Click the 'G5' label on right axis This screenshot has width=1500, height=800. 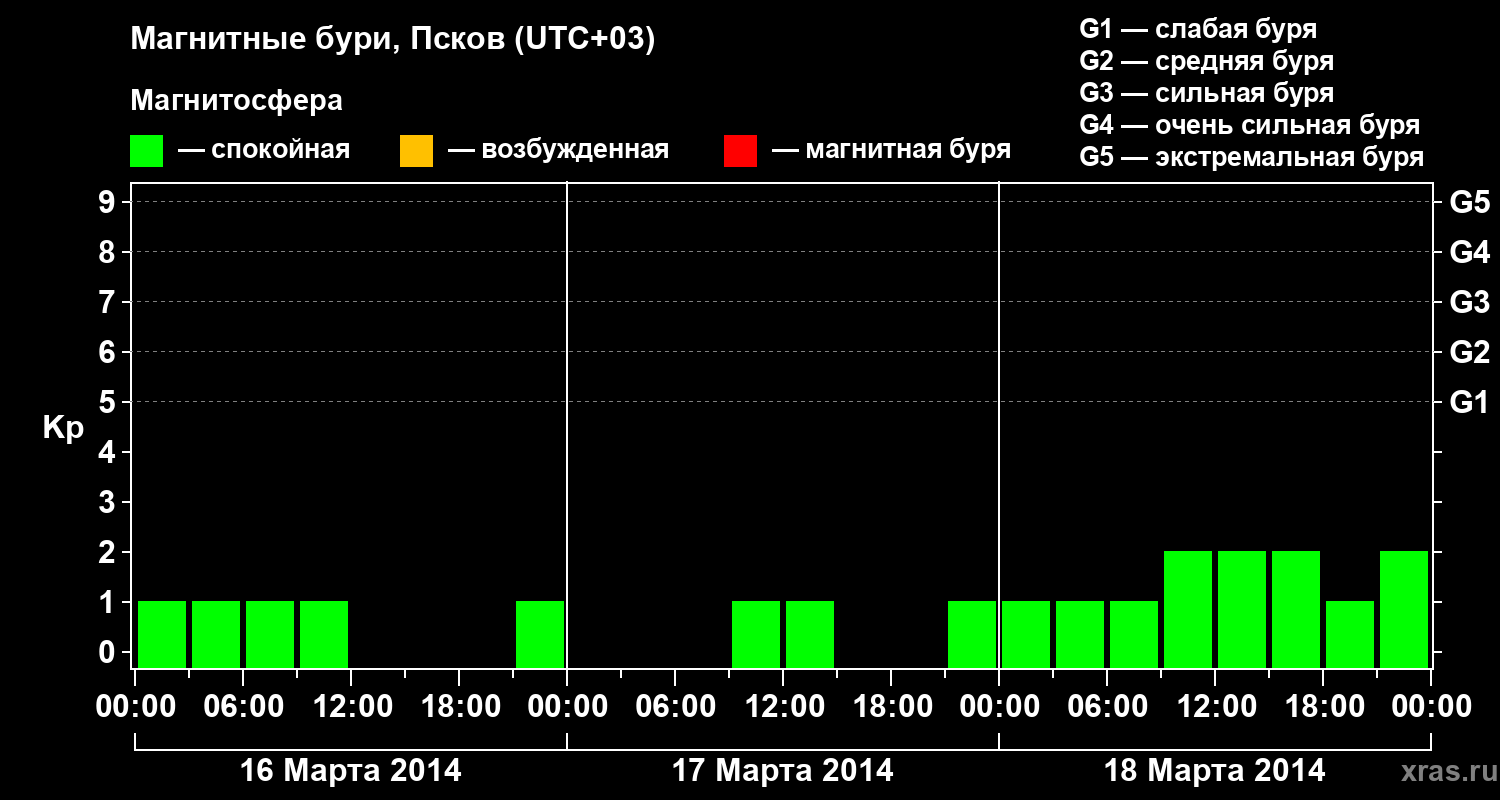coord(1470,203)
